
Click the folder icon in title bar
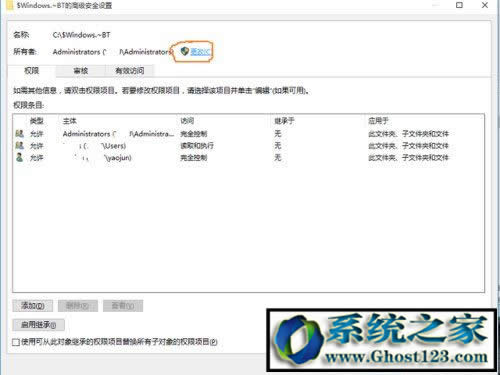(x=10, y=5)
